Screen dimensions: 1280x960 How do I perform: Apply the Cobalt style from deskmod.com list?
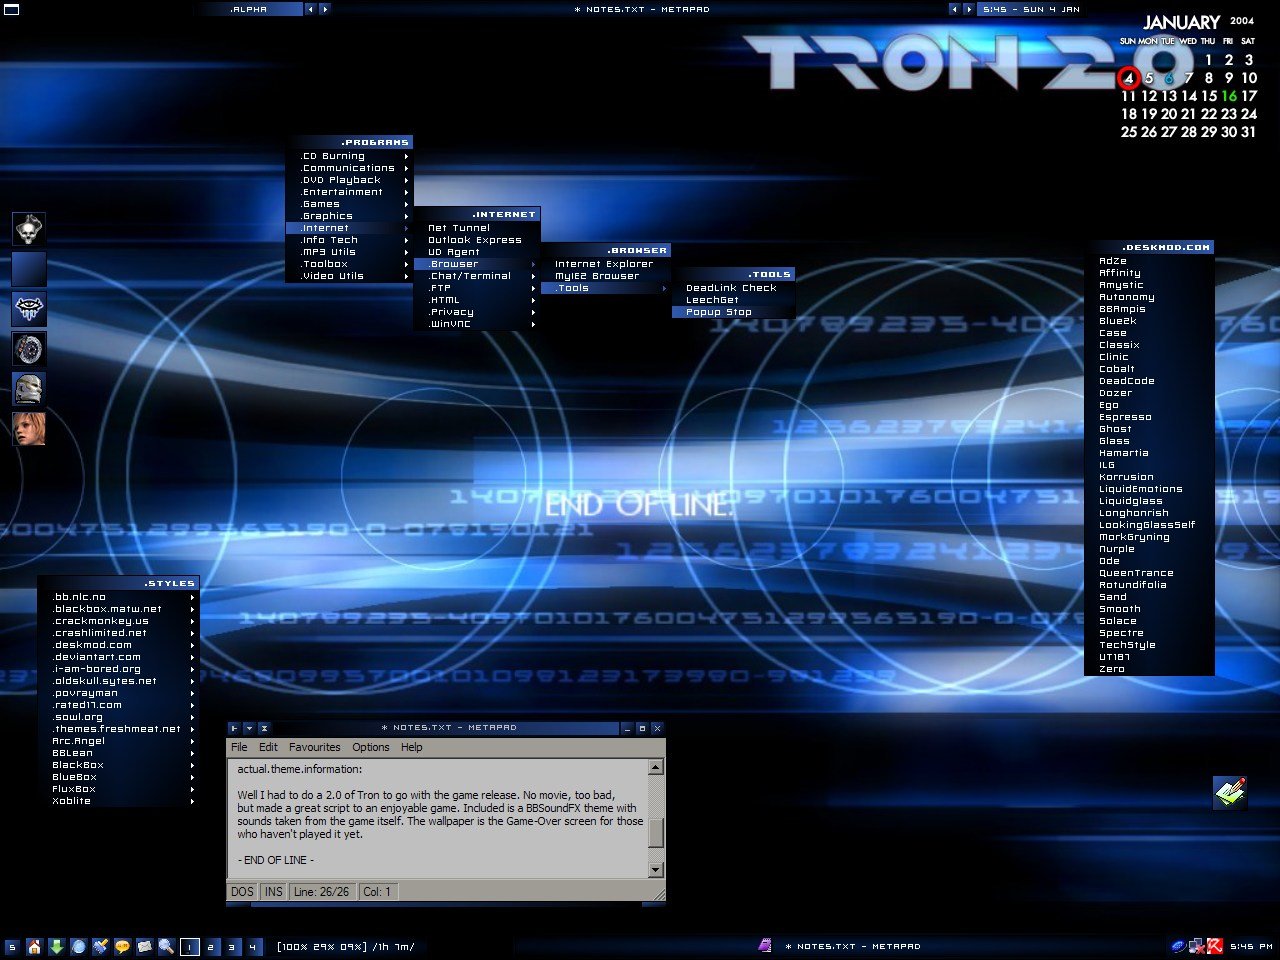(x=1149, y=369)
